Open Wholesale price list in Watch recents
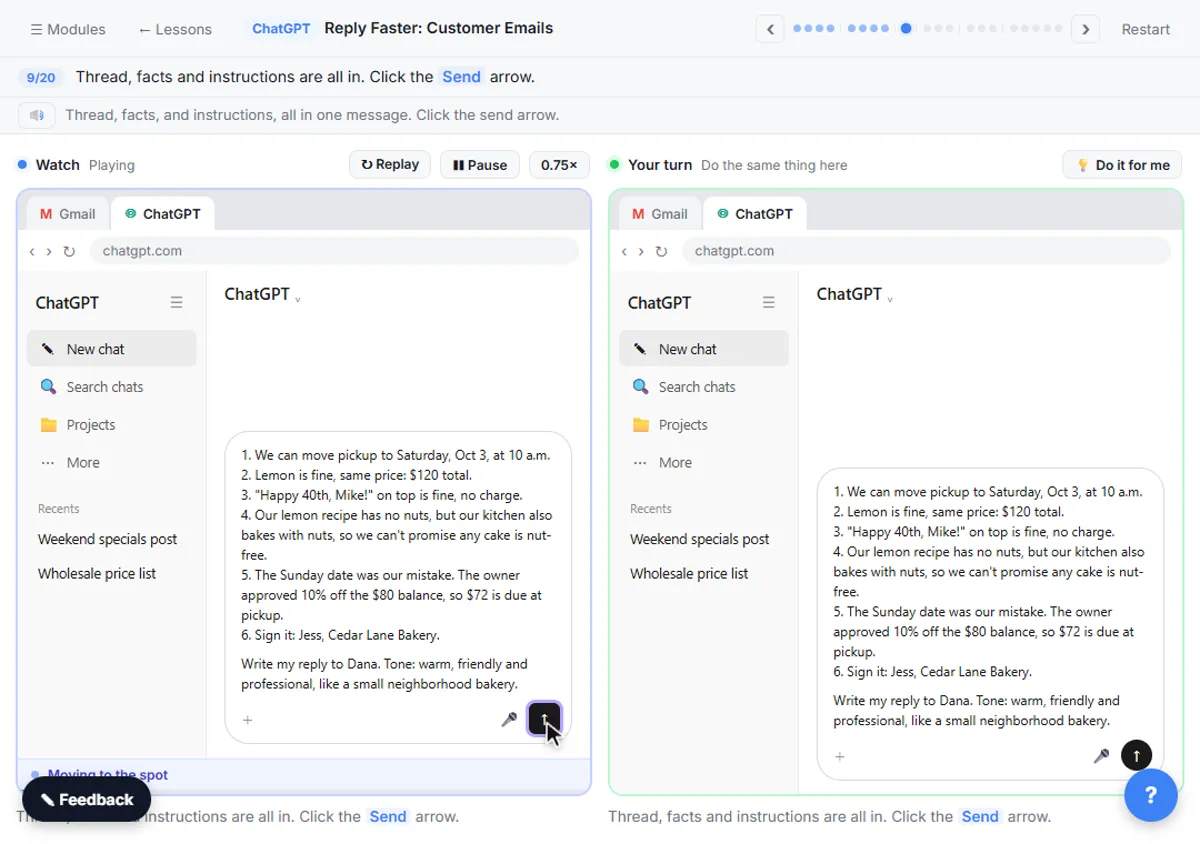Viewport: 1200px width, 844px height. [x=97, y=574]
